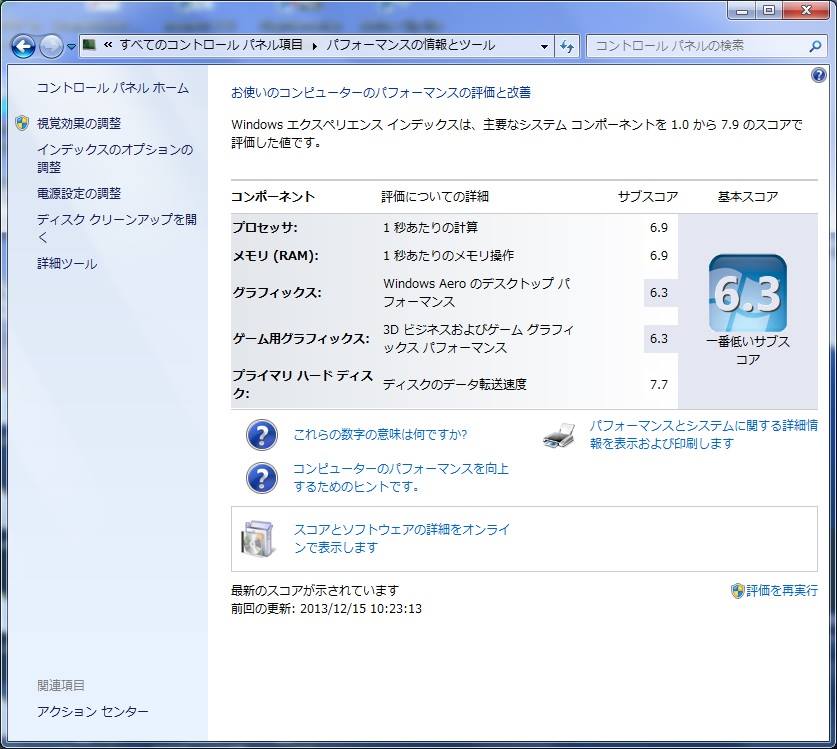The height and width of the screenshot is (749, 837).
Task: Open これらの数字の意味は何ですか? link
Action: click(x=380, y=435)
